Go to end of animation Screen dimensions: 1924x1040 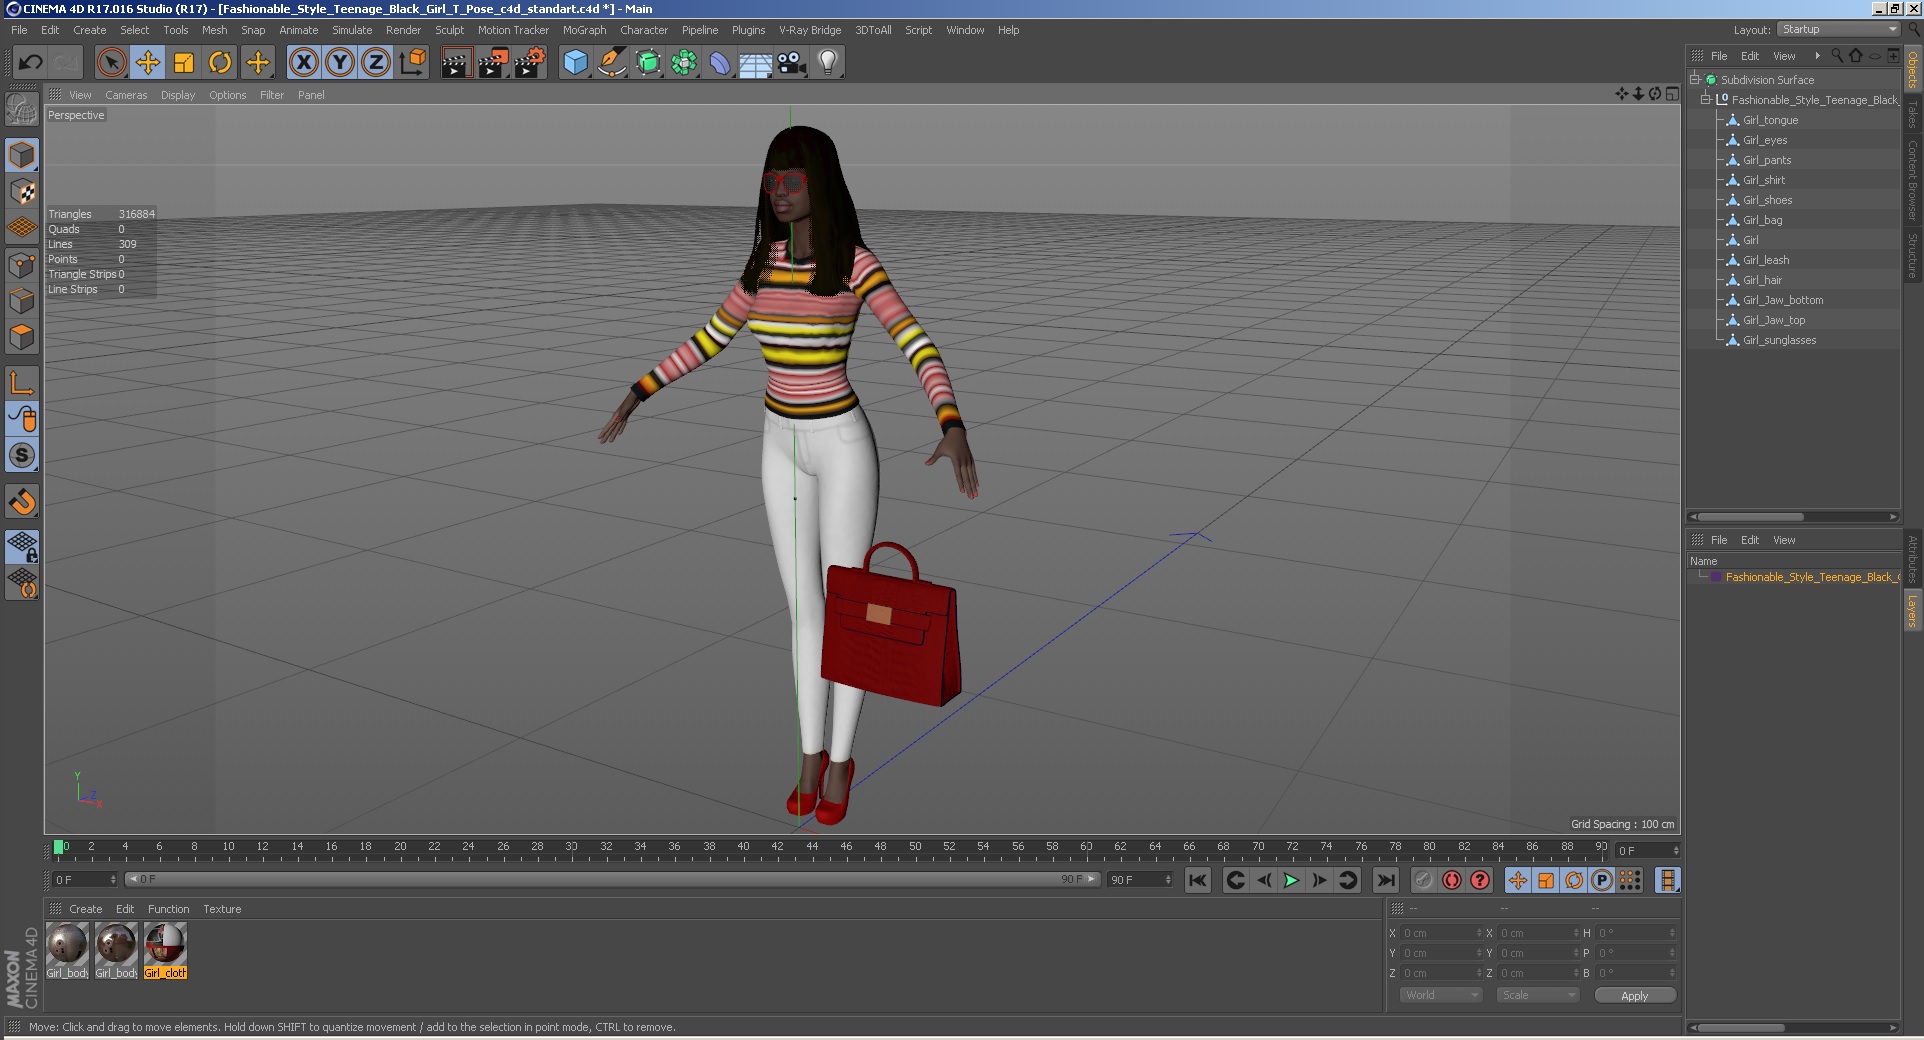[1385, 880]
